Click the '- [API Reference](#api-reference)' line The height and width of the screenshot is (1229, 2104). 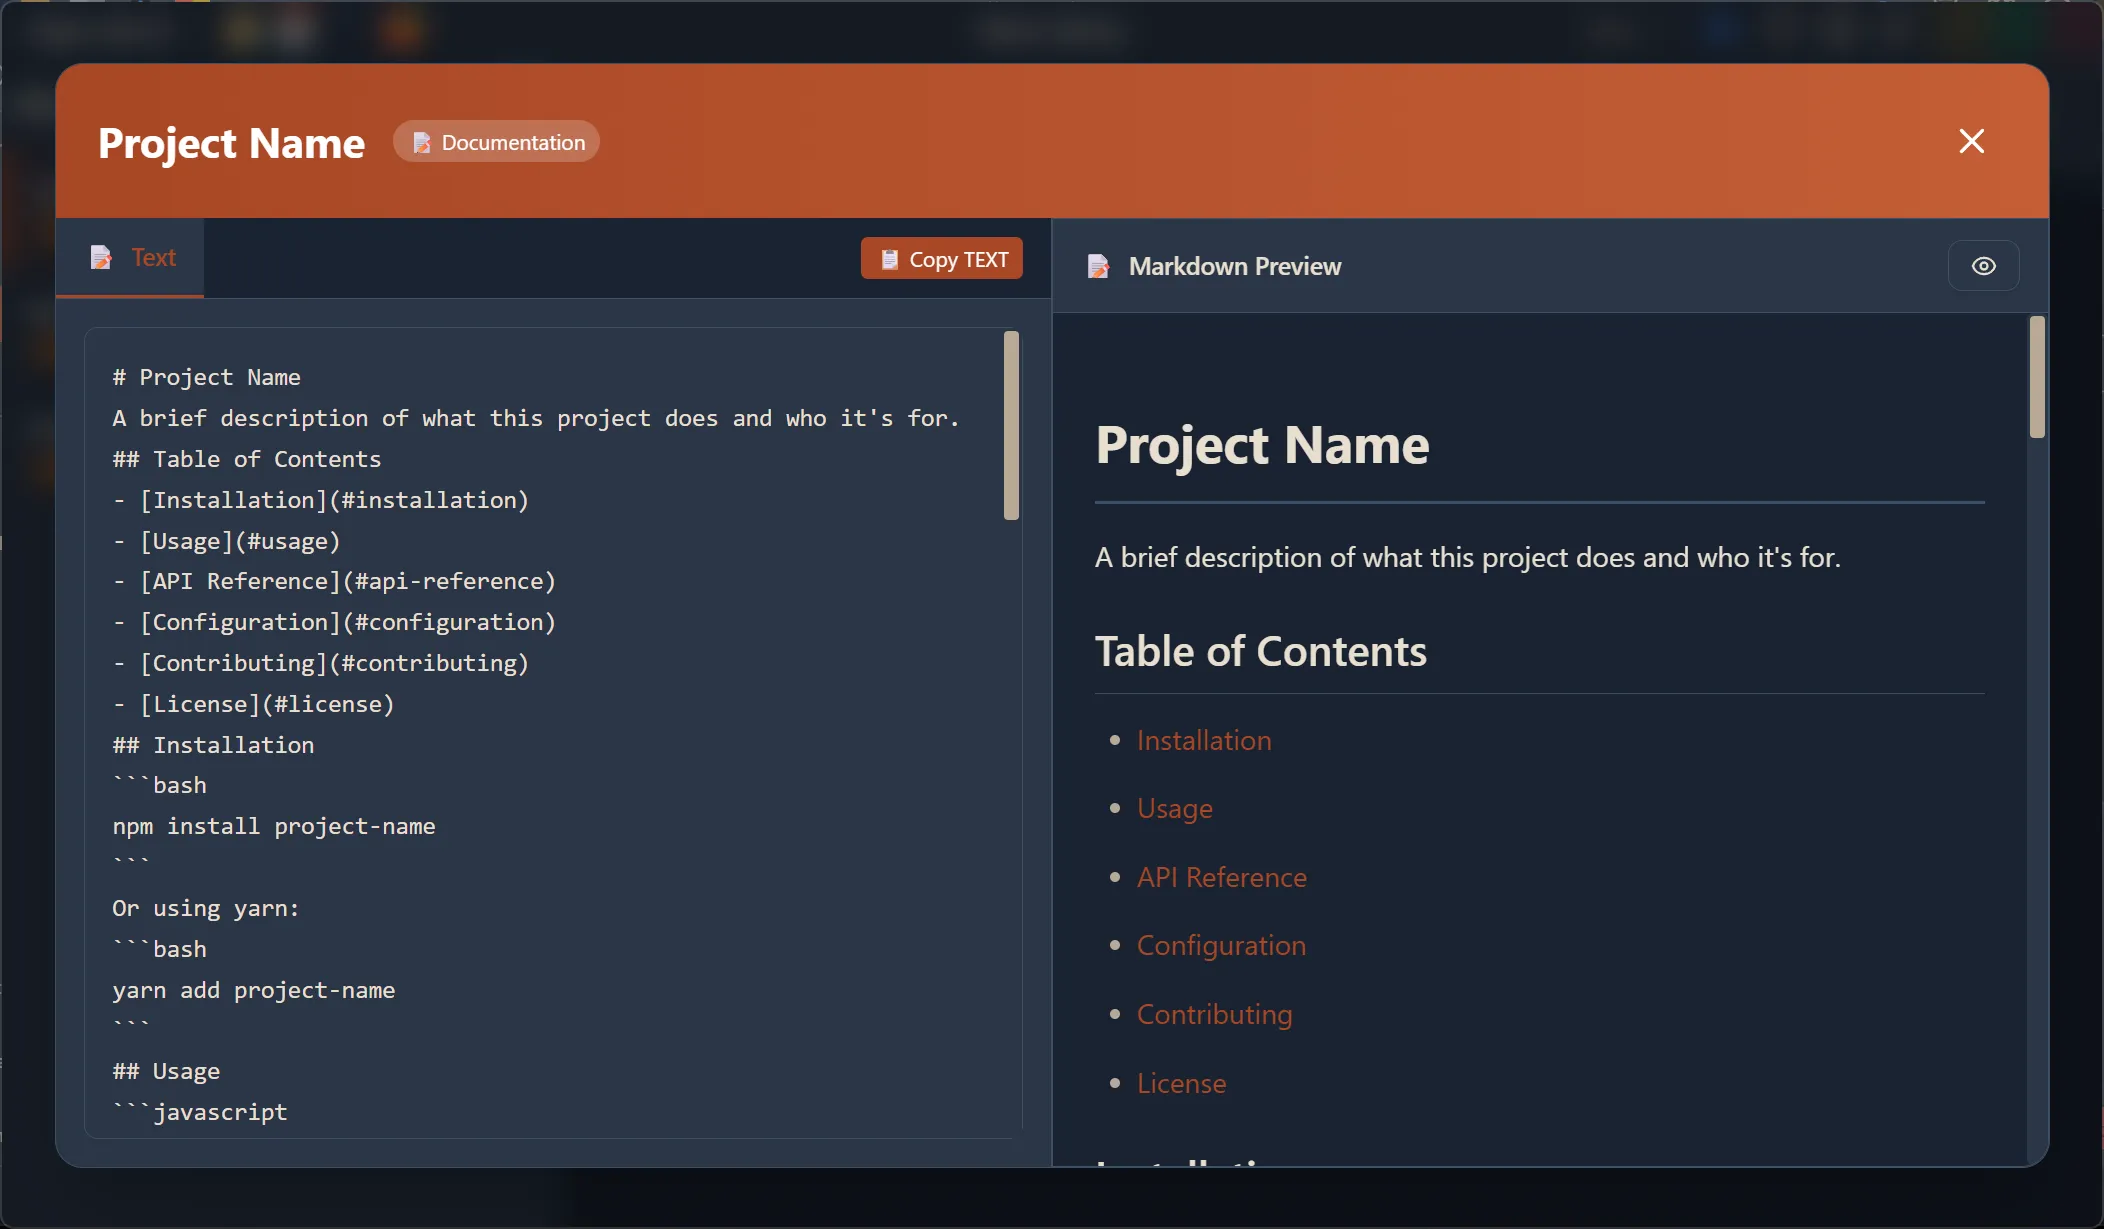tap(334, 581)
